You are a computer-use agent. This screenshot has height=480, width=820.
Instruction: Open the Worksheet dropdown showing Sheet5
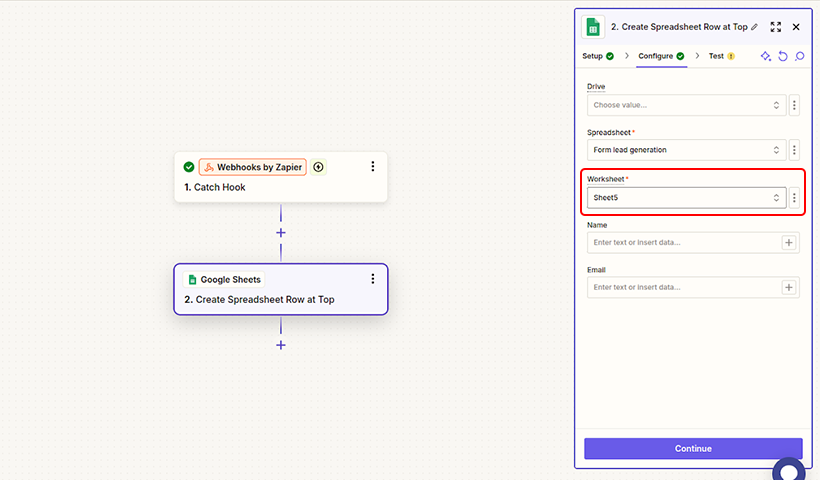[687, 198]
